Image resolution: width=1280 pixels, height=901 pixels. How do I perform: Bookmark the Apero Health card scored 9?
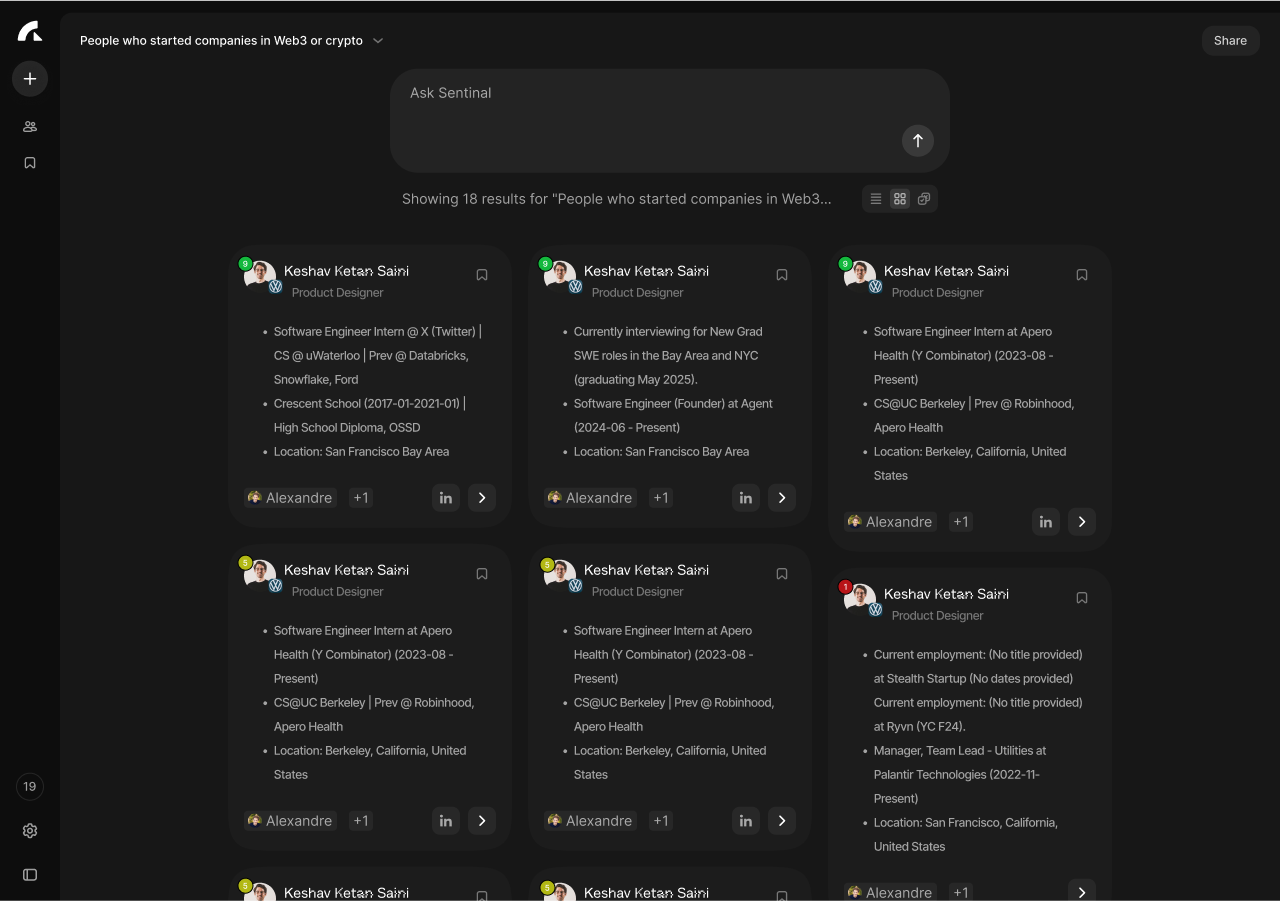1082,275
